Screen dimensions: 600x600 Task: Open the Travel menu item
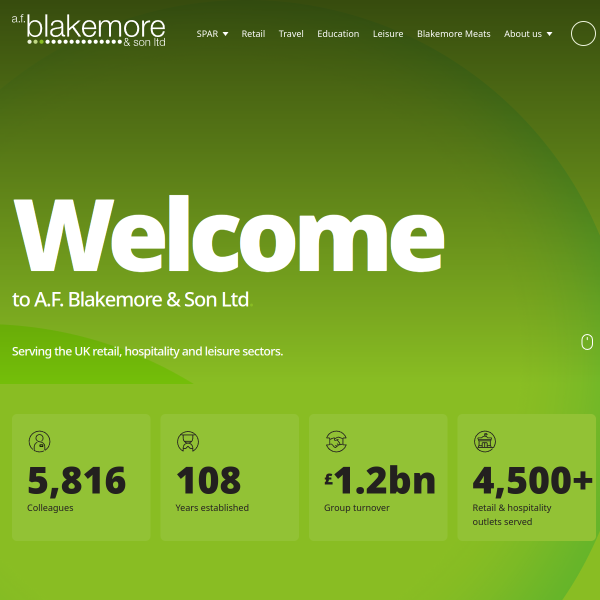(291, 34)
